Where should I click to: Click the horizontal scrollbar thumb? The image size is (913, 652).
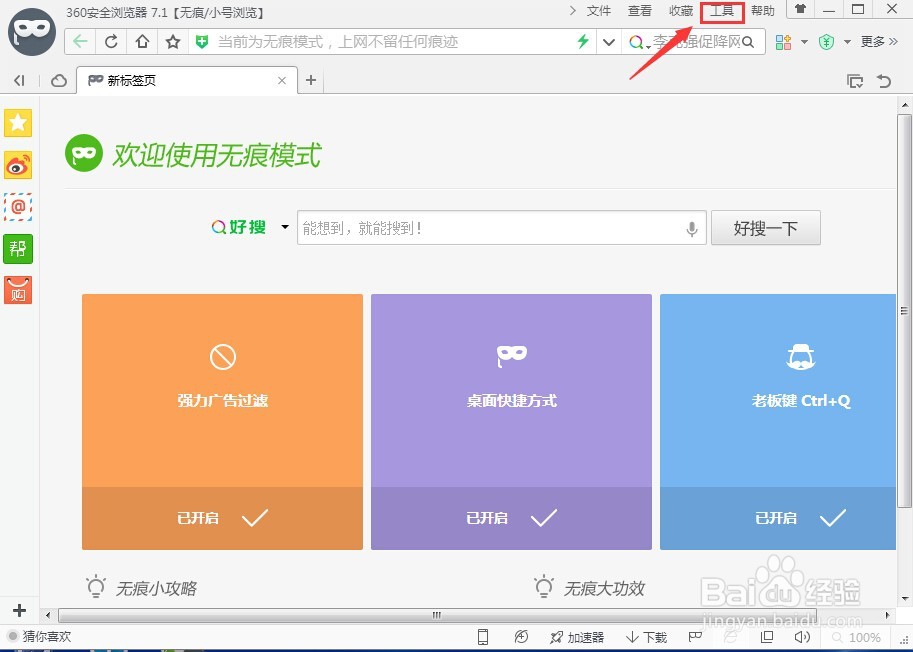437,615
